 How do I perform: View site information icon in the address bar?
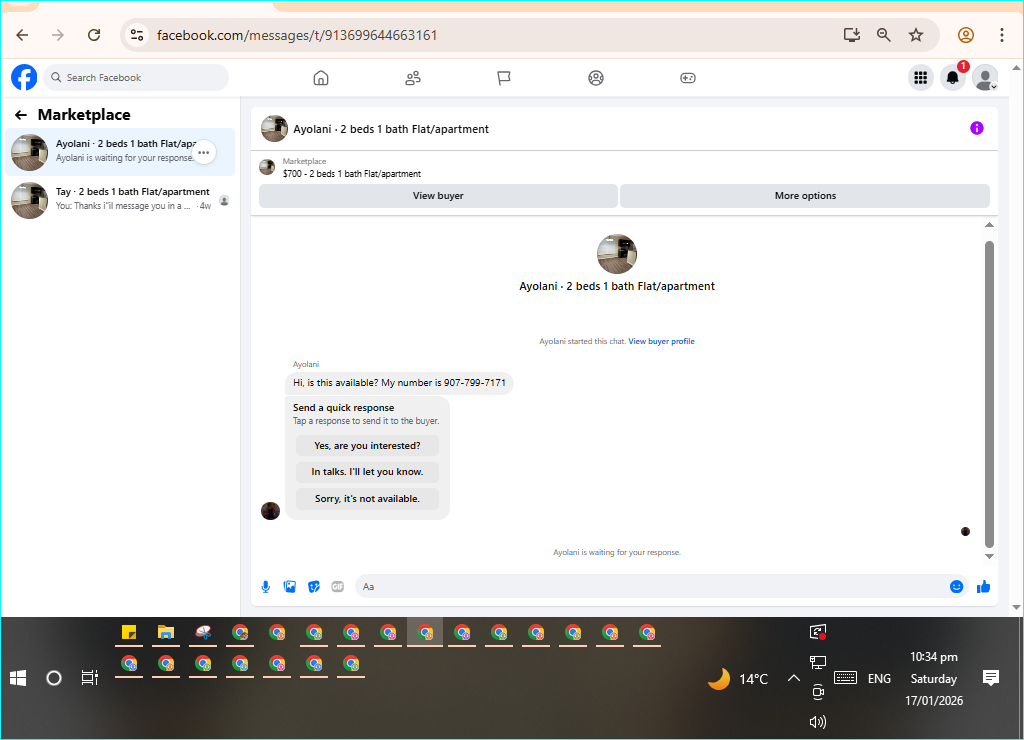(x=136, y=35)
